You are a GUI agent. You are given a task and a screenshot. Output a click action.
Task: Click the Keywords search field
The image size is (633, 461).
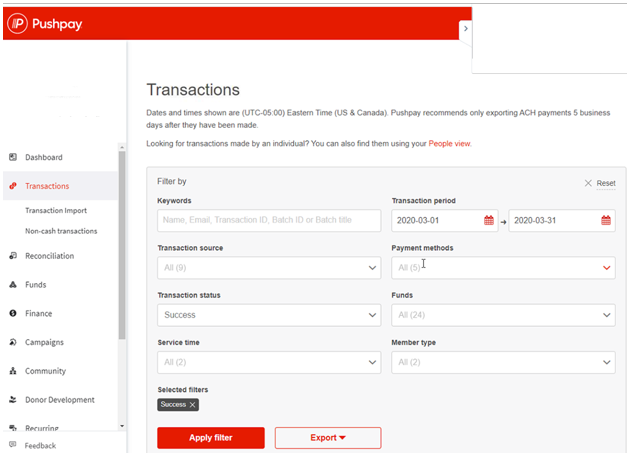point(269,220)
